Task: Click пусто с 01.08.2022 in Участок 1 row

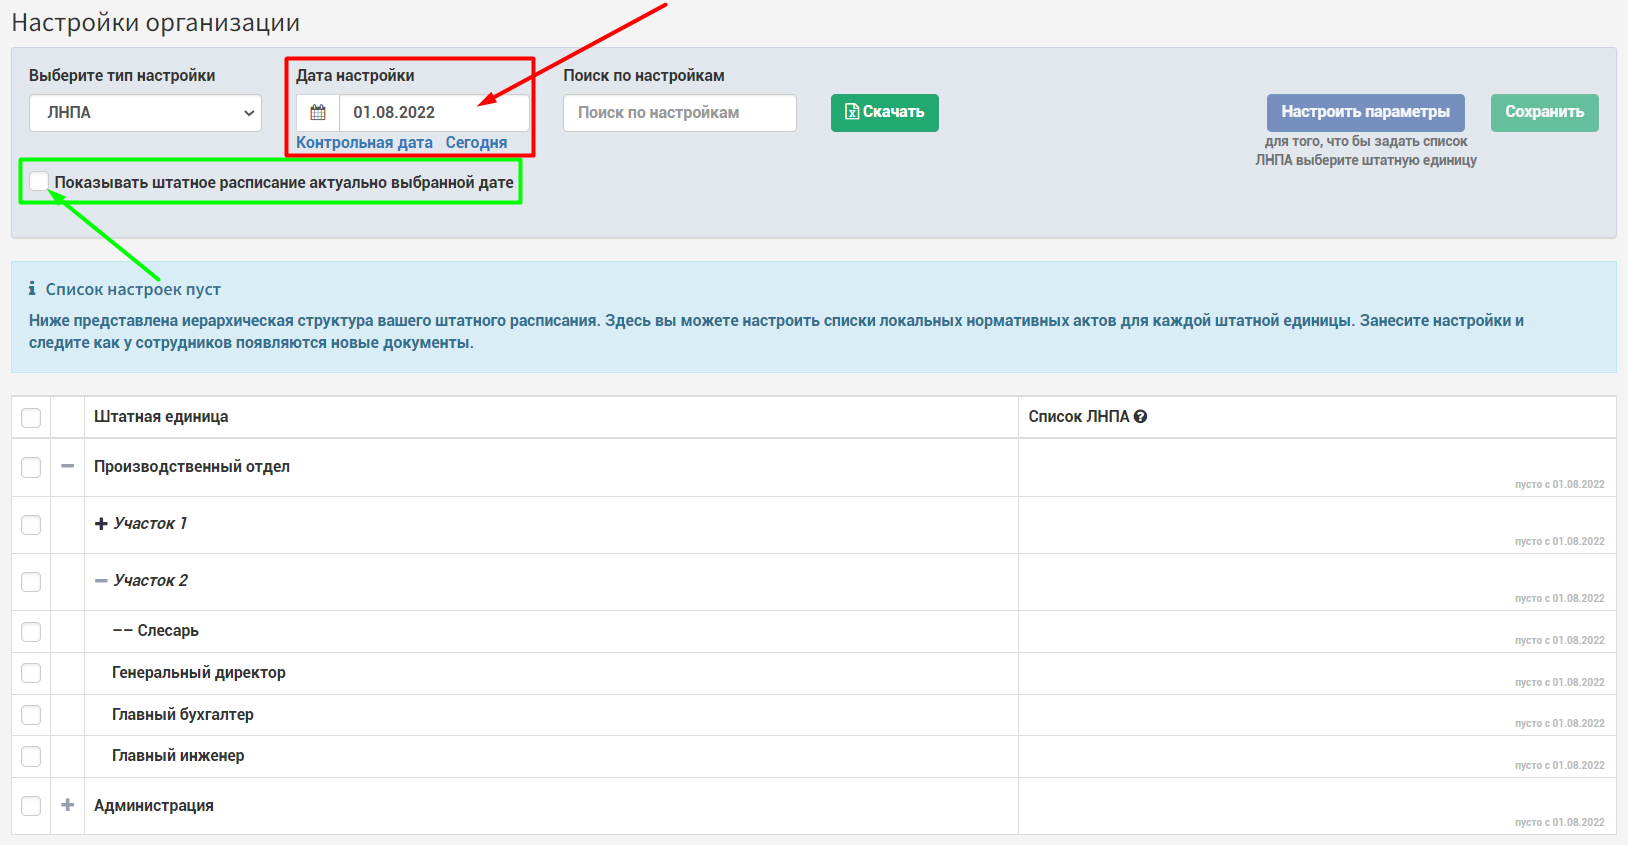Action: pos(1559,542)
